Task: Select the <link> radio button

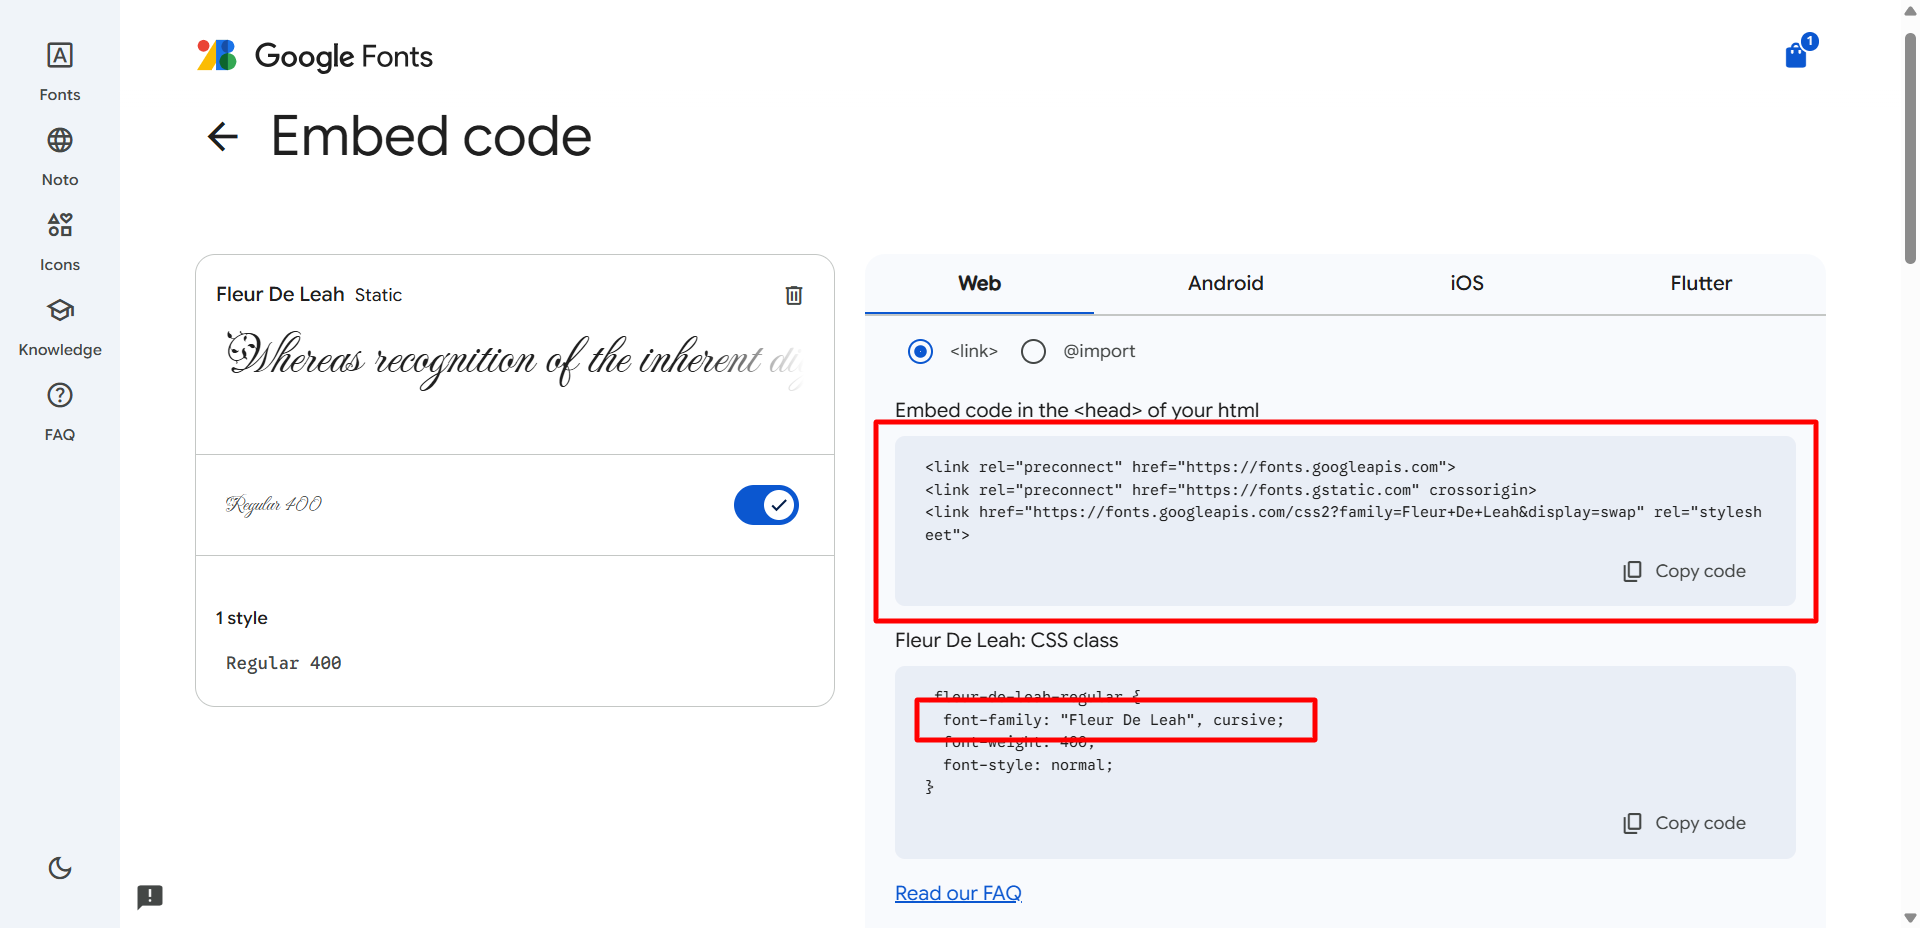Action: (x=920, y=351)
